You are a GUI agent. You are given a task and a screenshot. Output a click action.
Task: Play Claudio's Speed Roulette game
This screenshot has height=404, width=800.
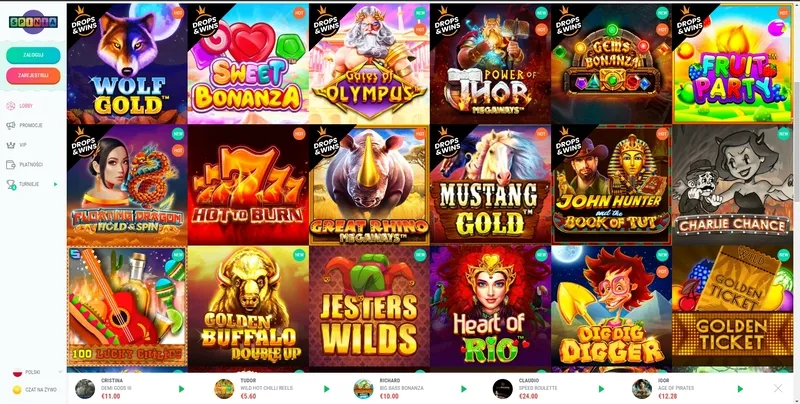pos(602,389)
